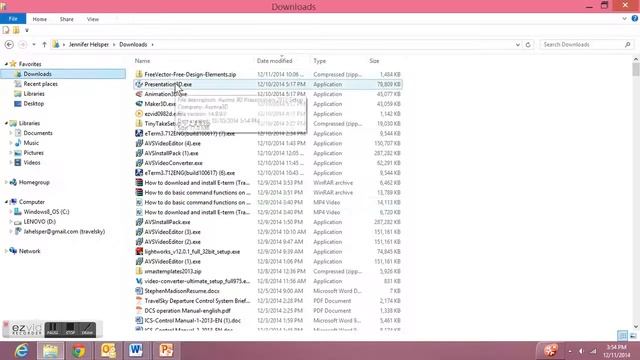Stop the ezvid recording

70,329
